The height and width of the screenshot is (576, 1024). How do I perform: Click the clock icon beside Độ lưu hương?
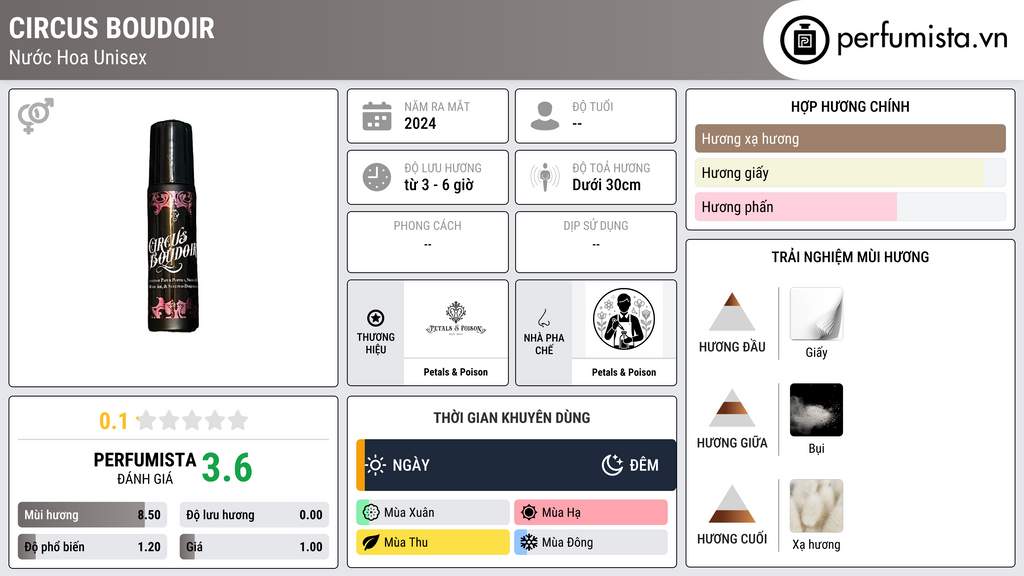pyautogui.click(x=377, y=177)
